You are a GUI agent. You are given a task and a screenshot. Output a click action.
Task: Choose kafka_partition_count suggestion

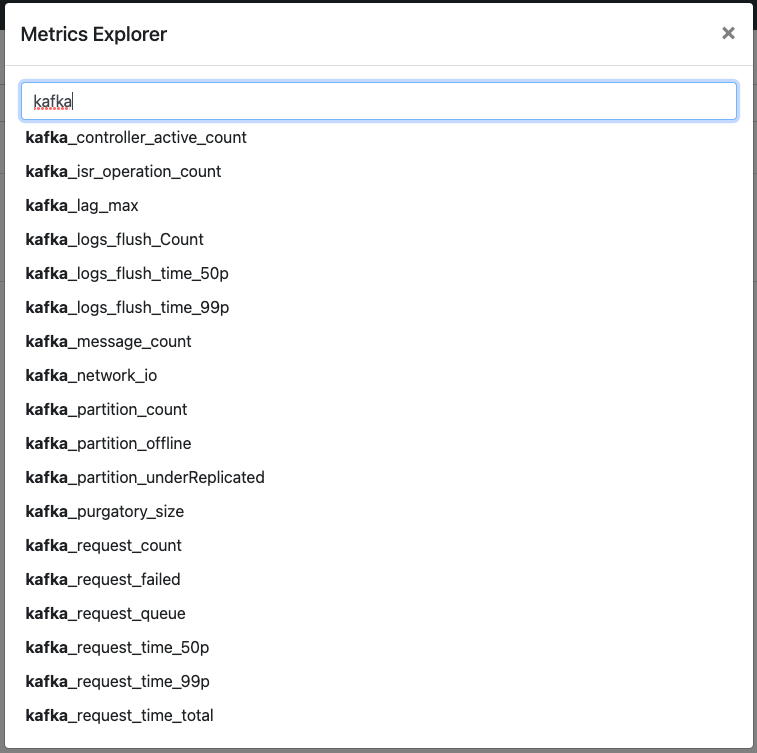coord(107,409)
